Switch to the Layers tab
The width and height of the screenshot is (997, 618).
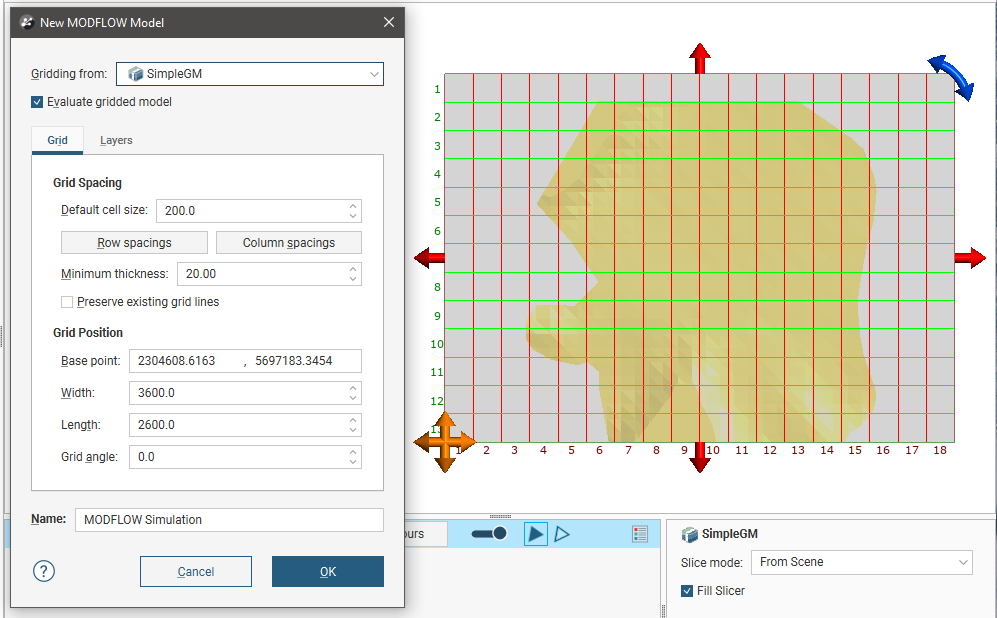(x=116, y=141)
